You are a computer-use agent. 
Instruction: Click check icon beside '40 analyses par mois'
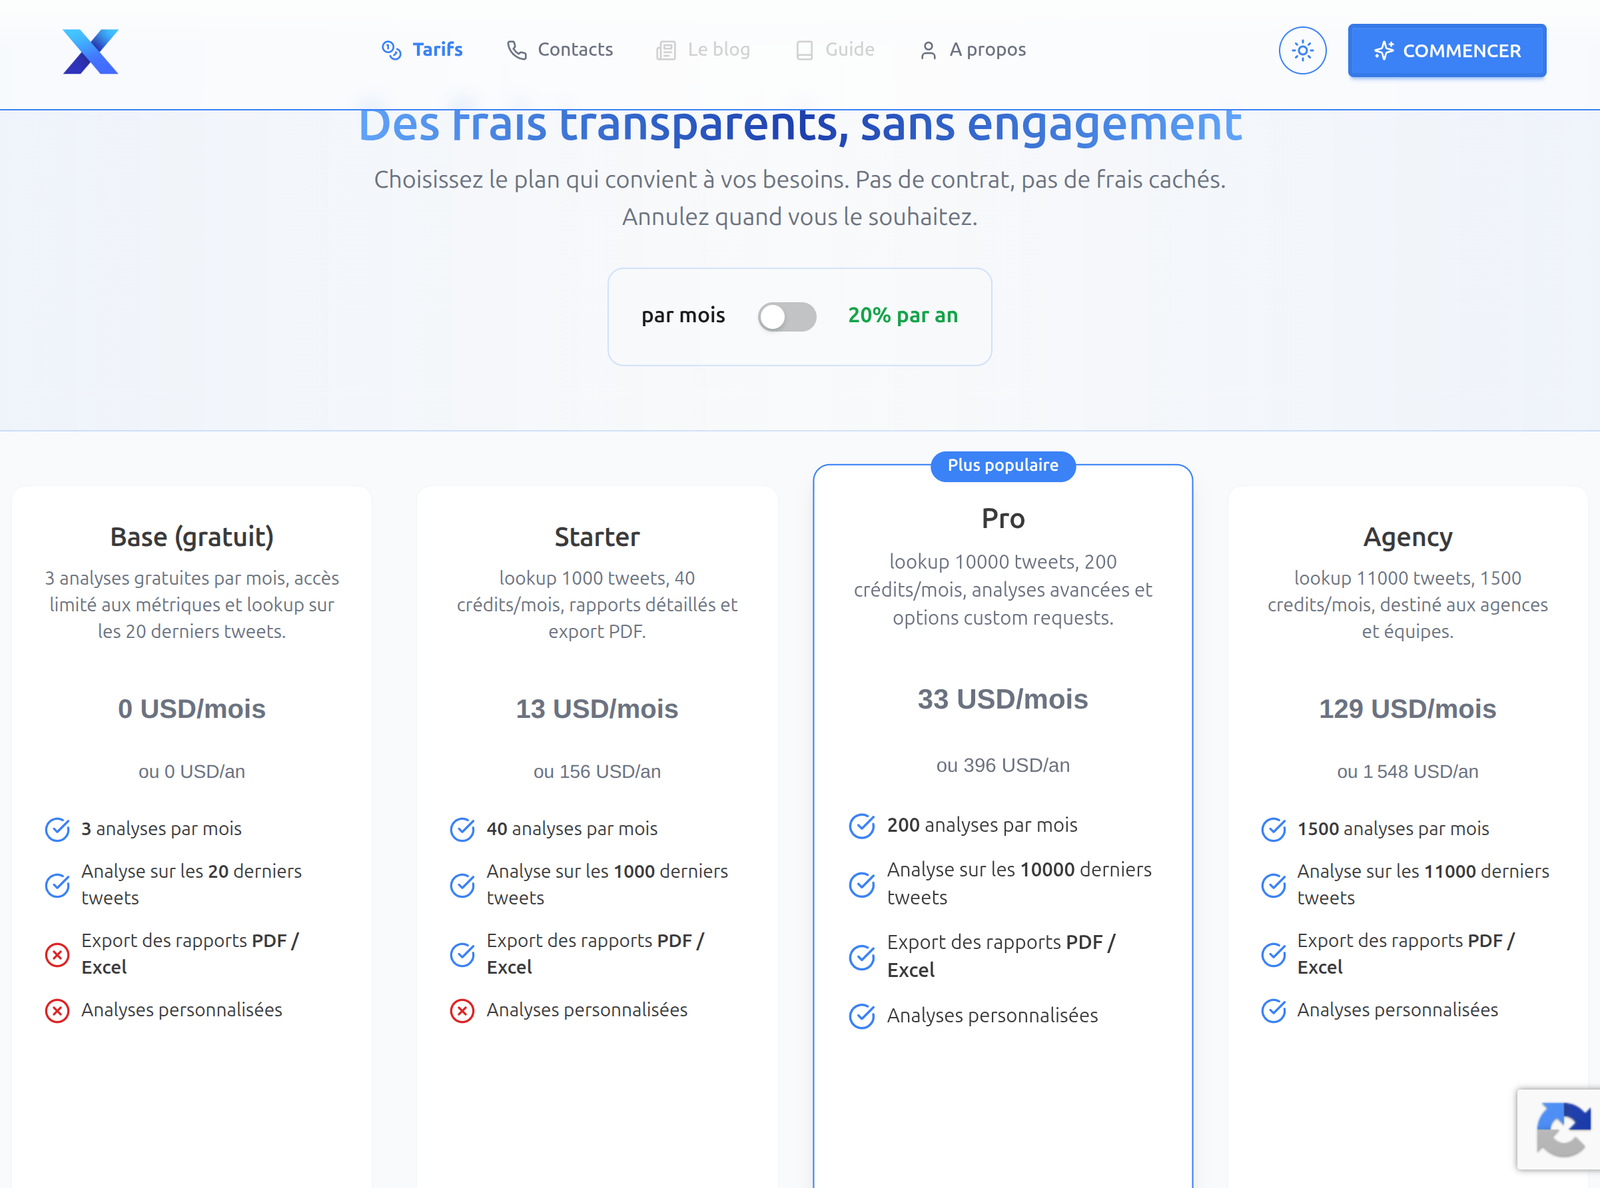463,830
